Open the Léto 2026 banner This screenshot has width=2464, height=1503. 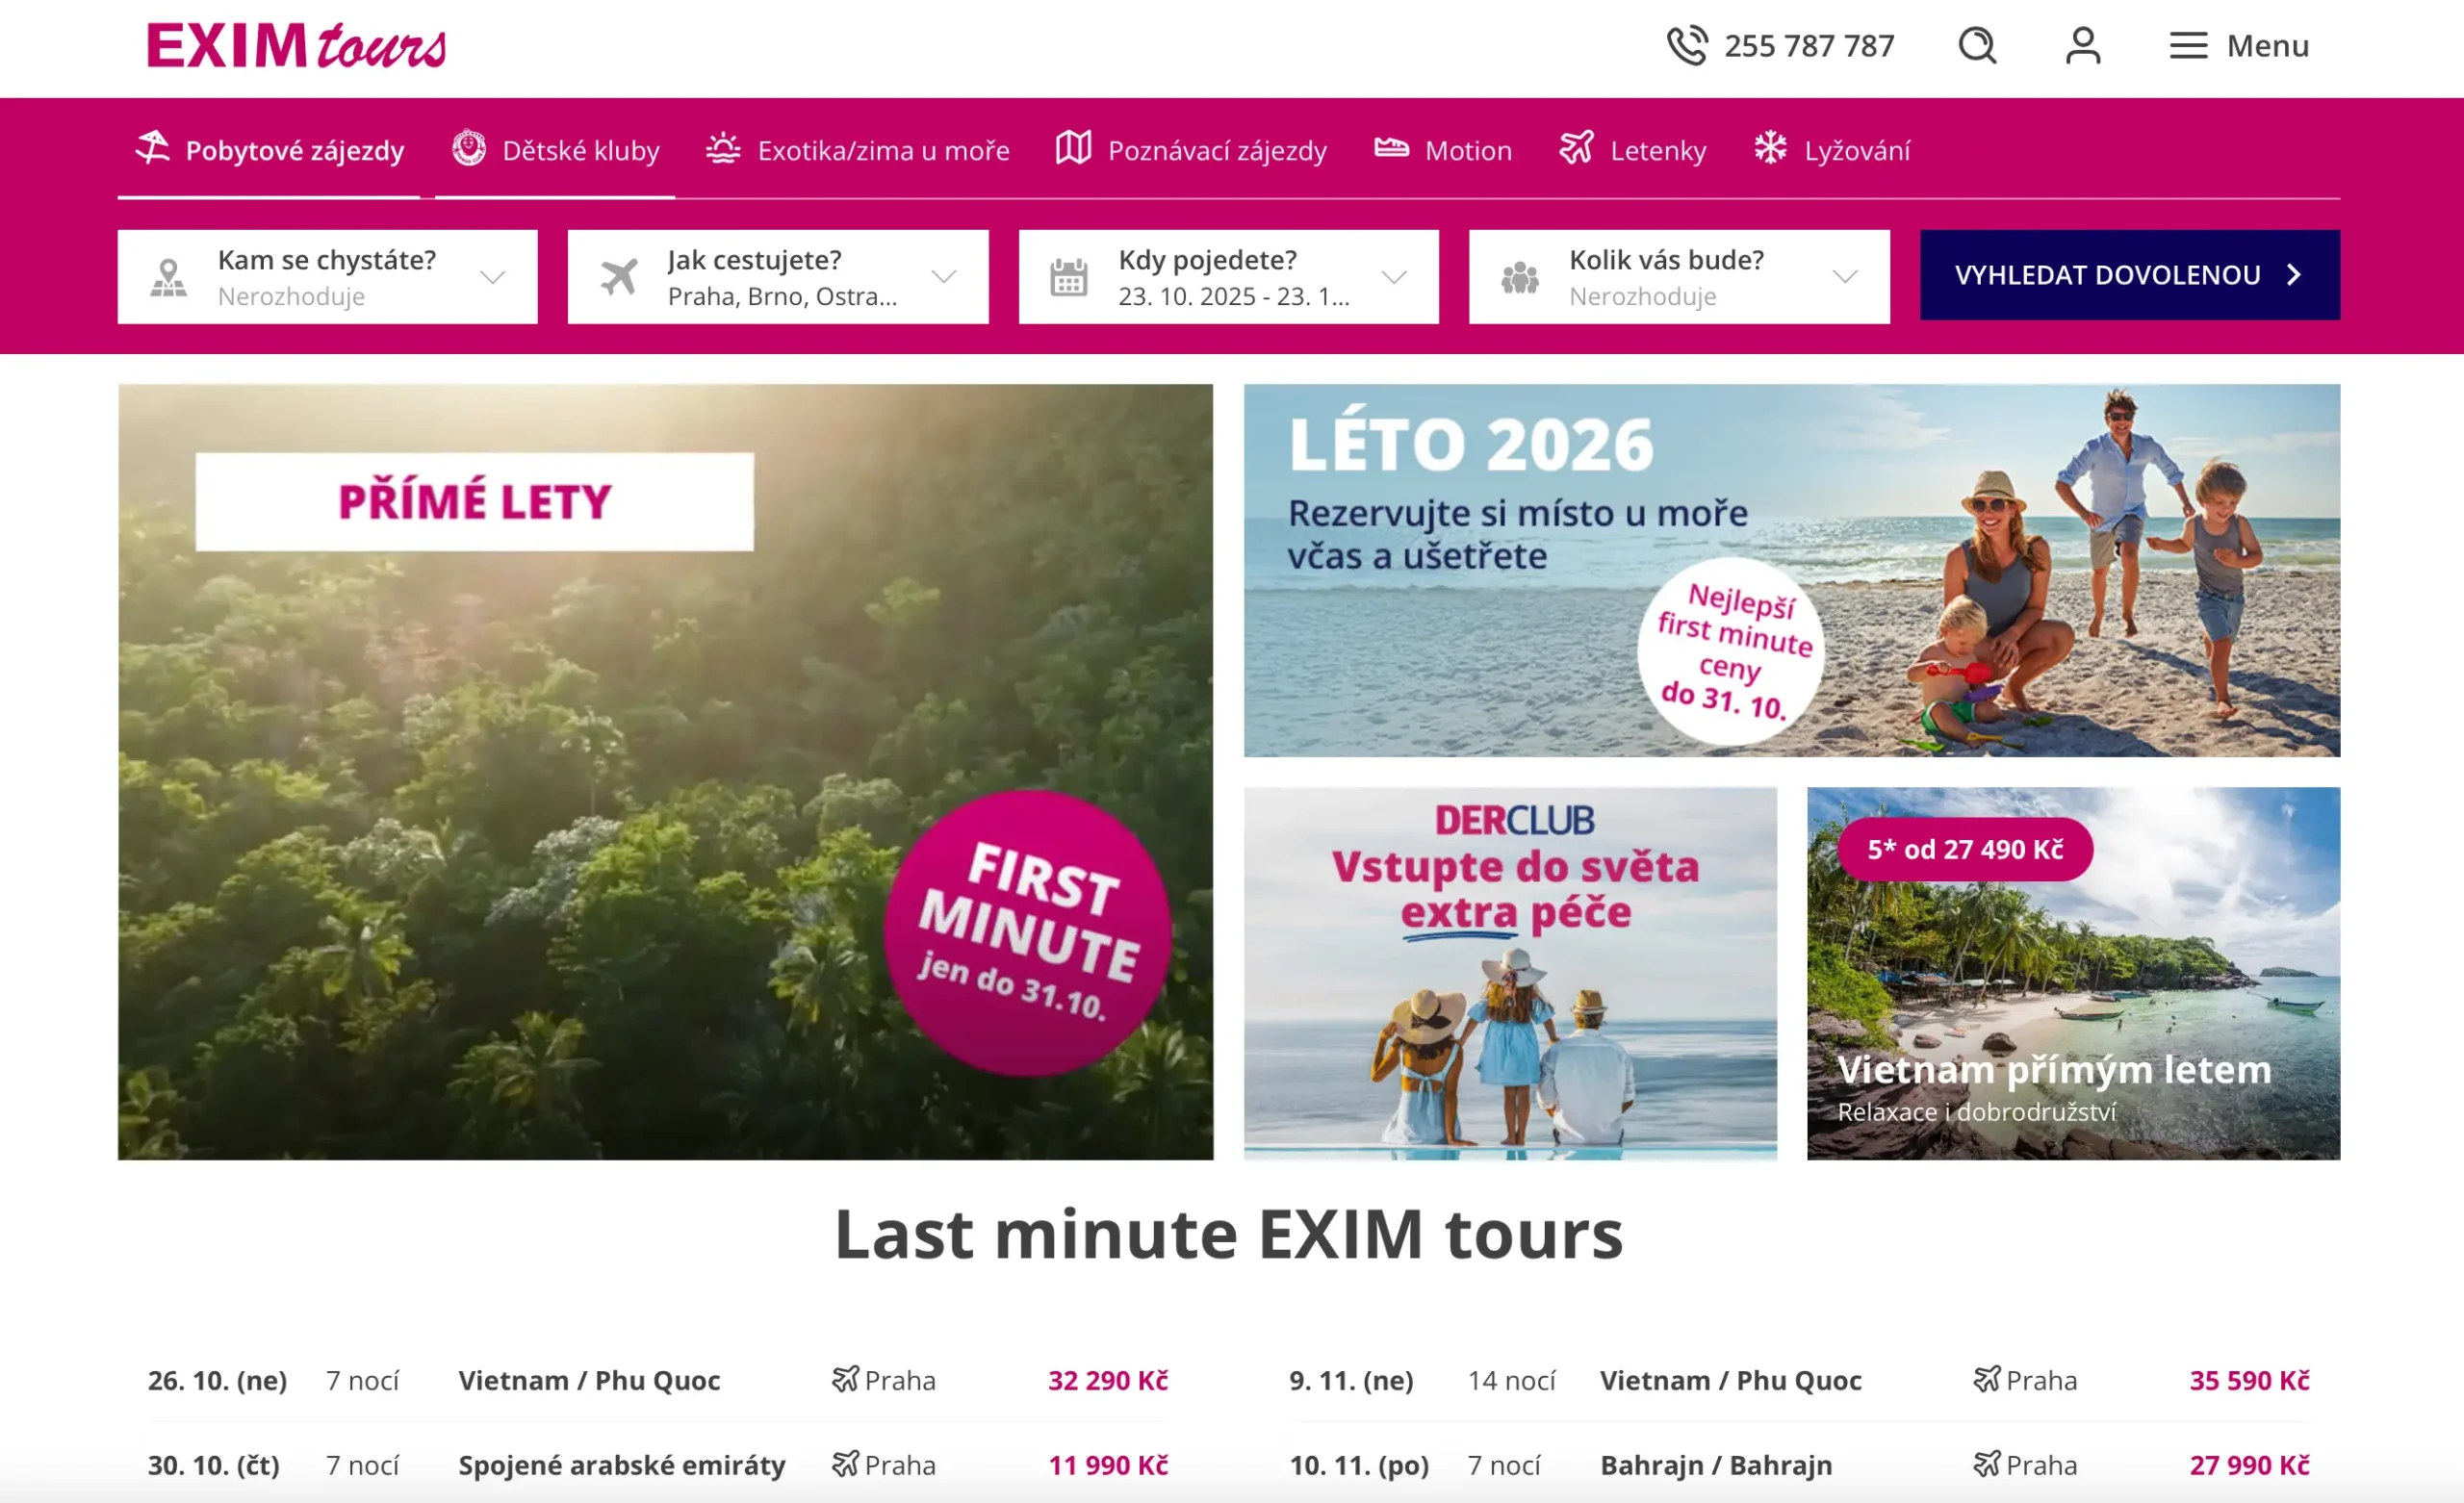point(1791,570)
